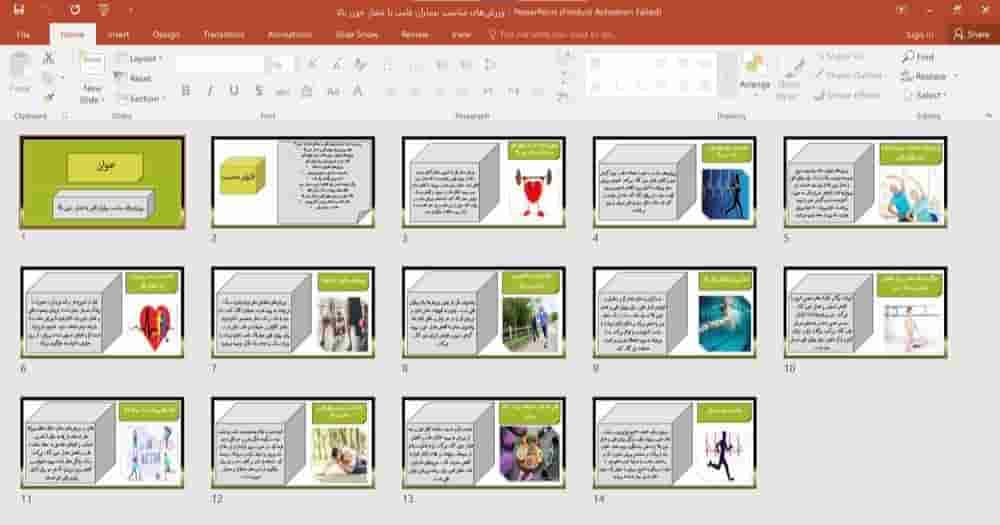Viewport: 1000px width, 525px height.
Task: Switch to the Design tab
Action: (x=166, y=34)
